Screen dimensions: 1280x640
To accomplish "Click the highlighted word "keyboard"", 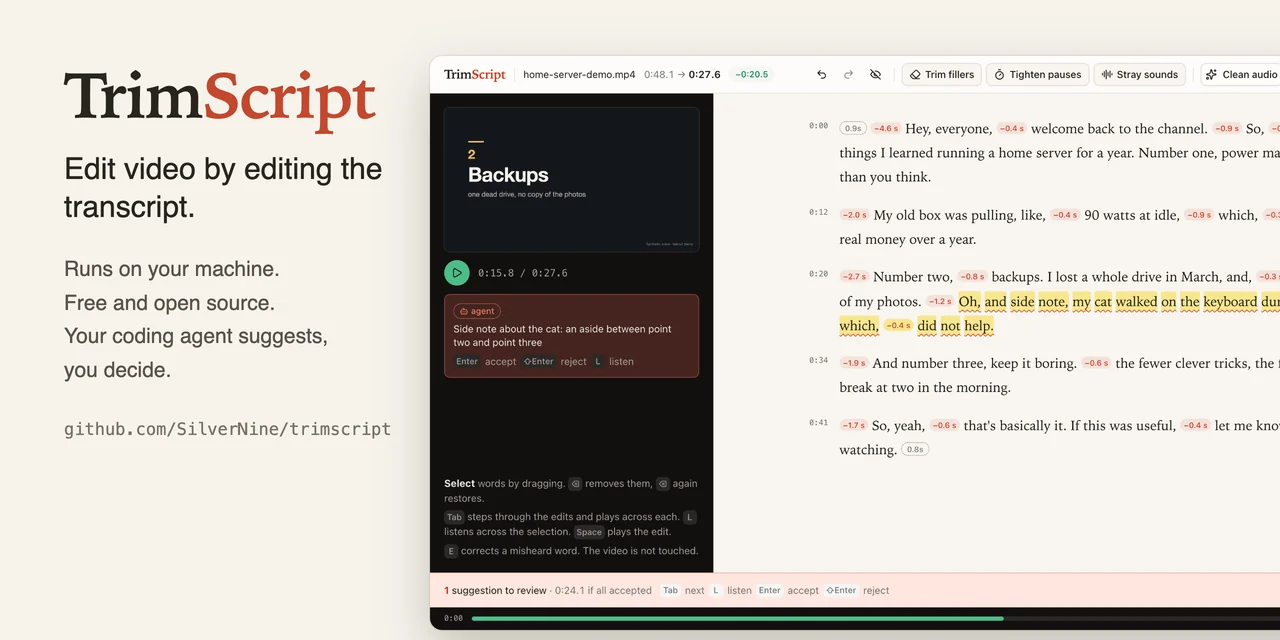I will (x=1230, y=301).
